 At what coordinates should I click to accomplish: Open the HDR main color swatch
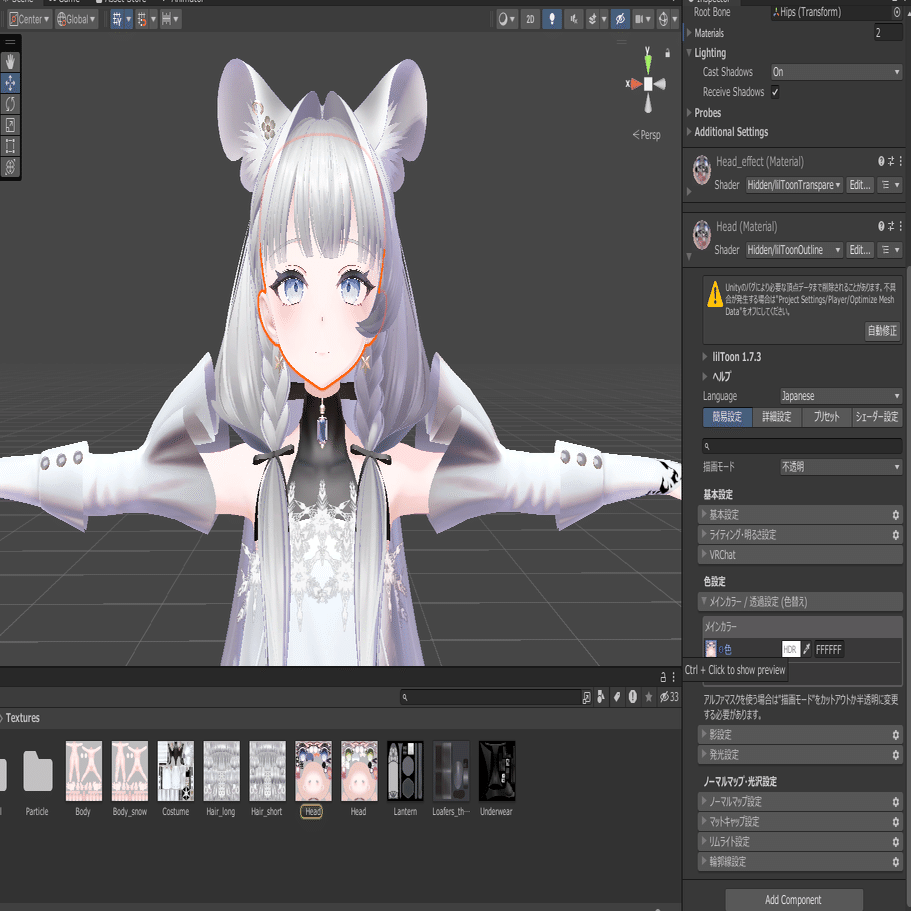pyautogui.click(x=791, y=650)
